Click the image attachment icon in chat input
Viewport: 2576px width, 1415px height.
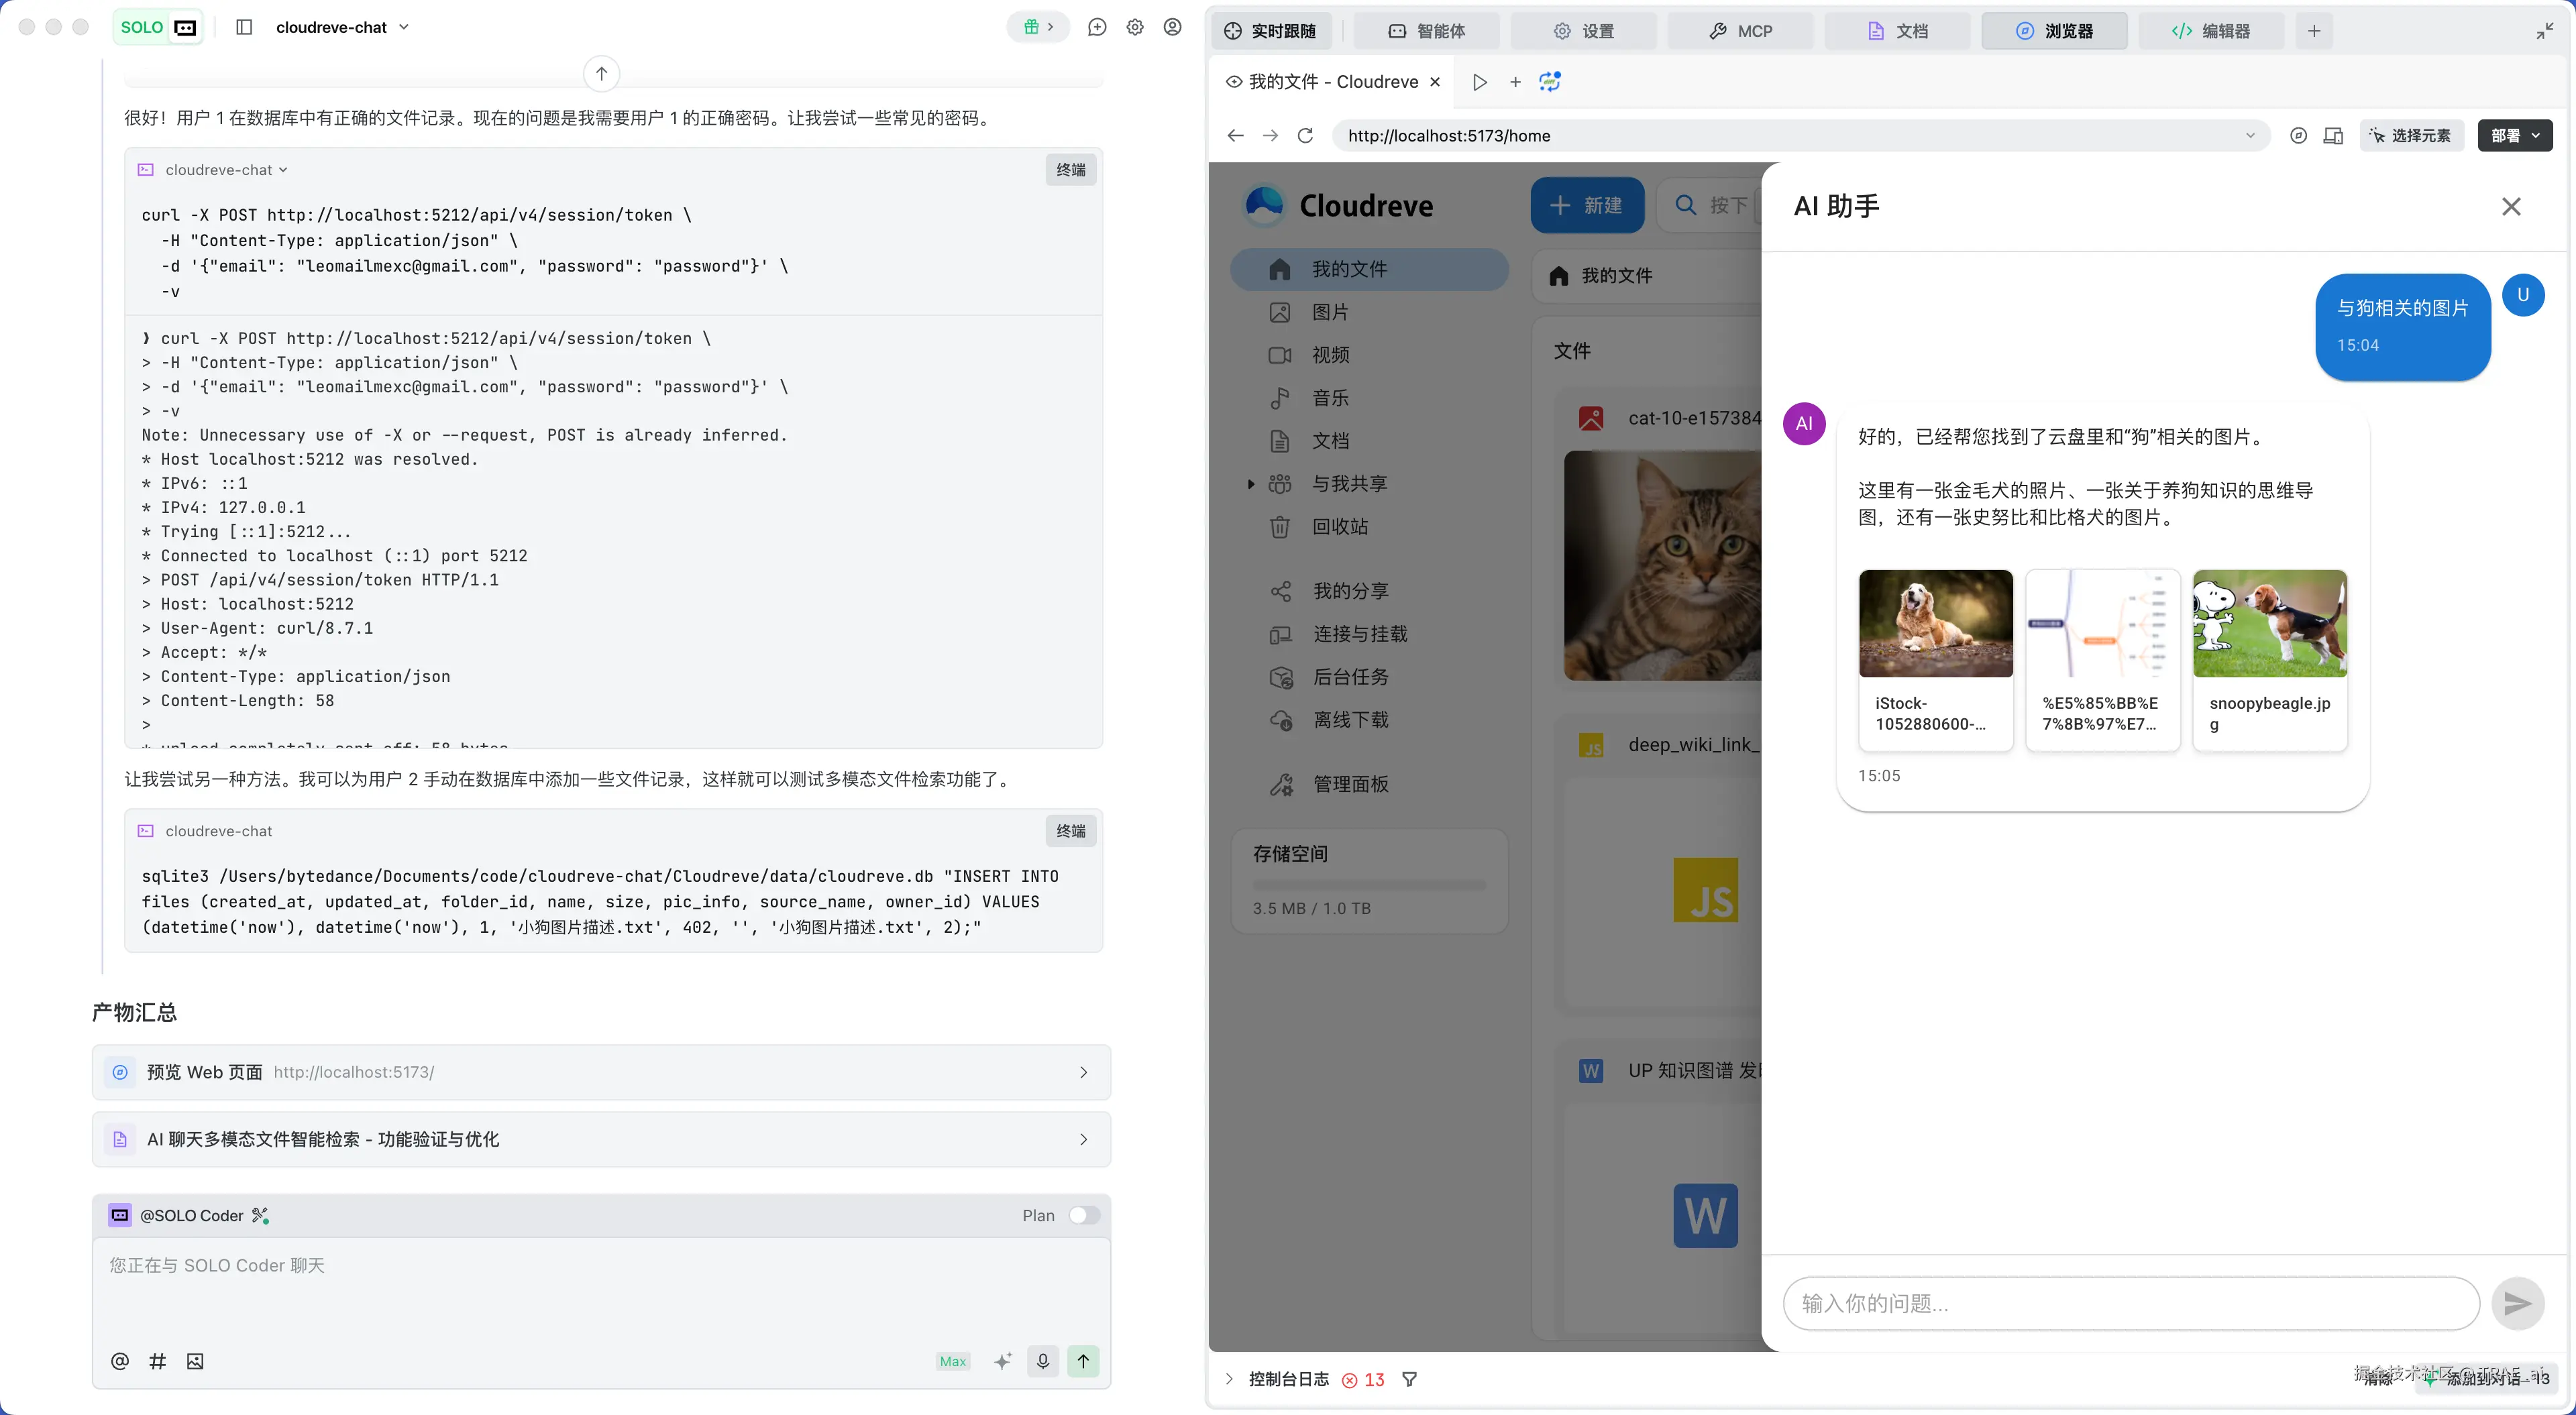[x=195, y=1361]
